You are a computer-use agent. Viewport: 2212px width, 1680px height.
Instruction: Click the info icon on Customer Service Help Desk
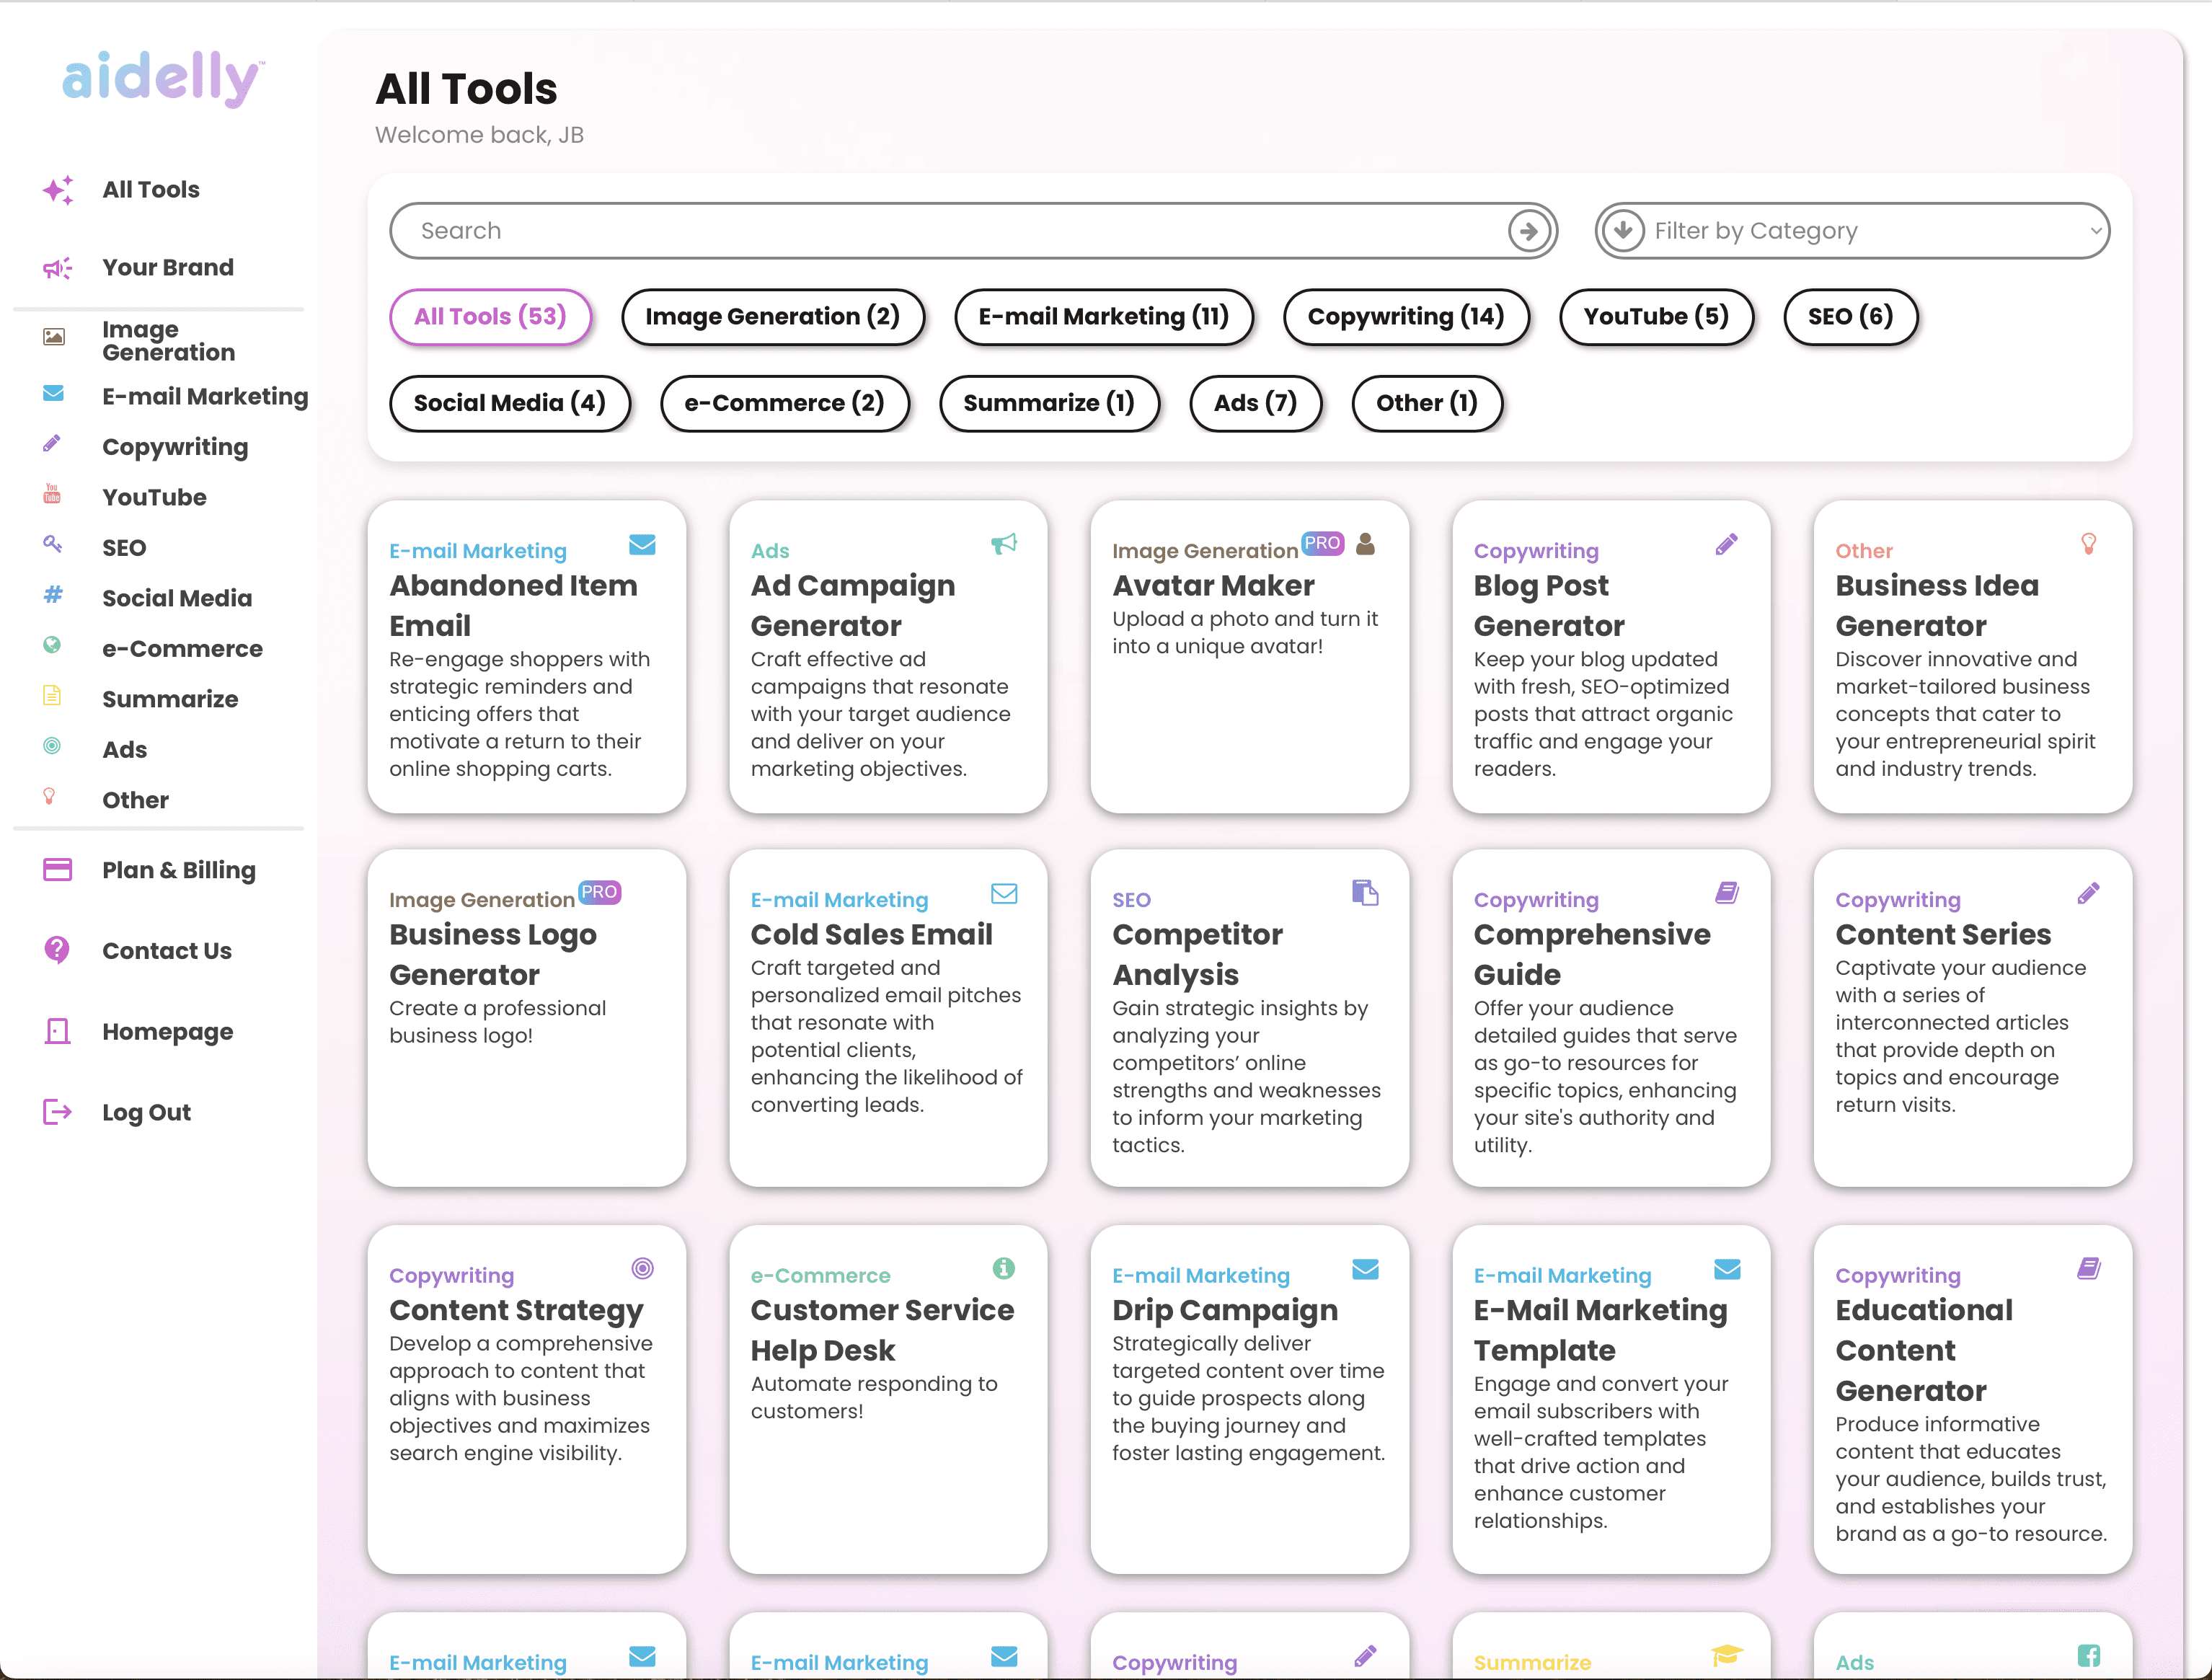[x=1004, y=1269]
